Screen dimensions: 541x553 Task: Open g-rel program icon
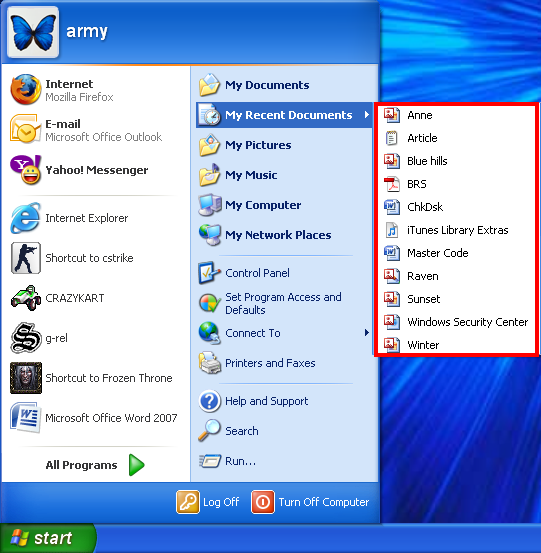click(x=25, y=338)
